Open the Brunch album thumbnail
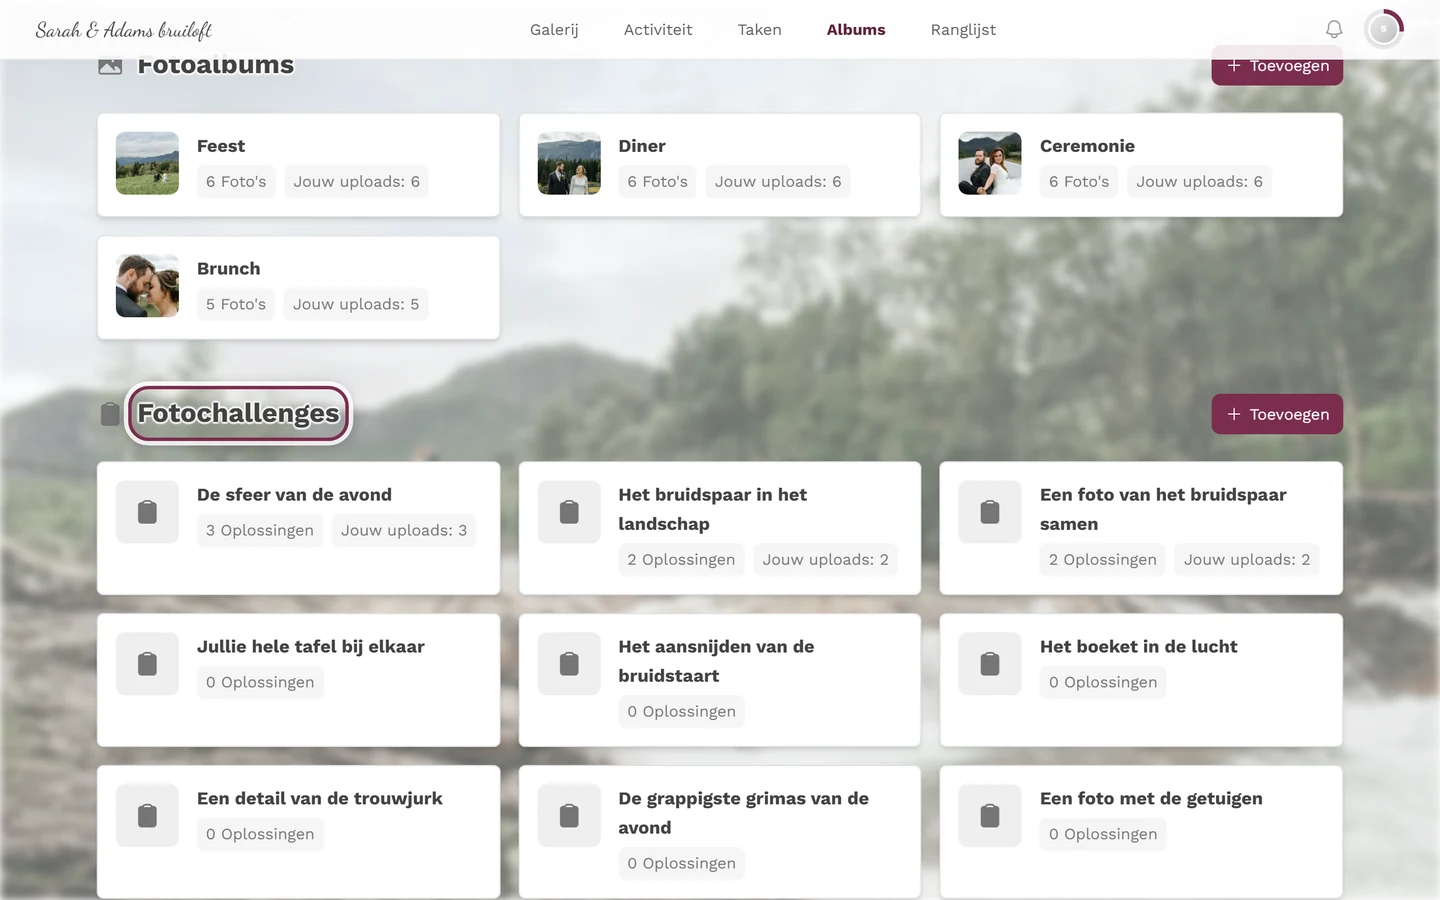The width and height of the screenshot is (1440, 900). pyautogui.click(x=147, y=286)
